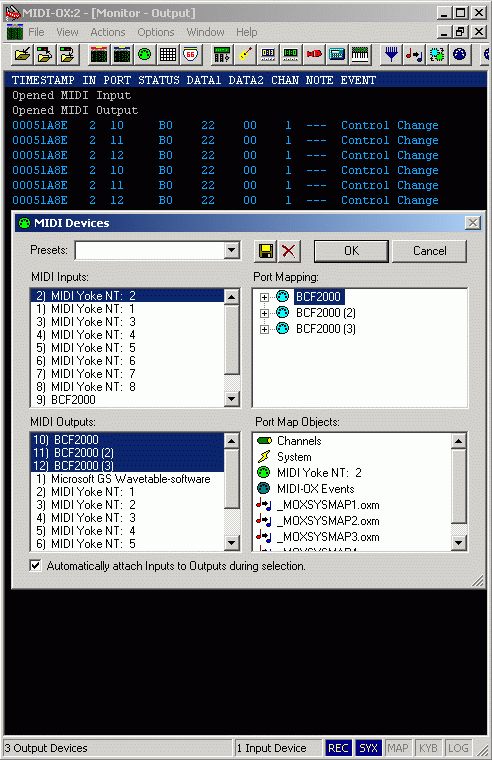This screenshot has width=492, height=760.
Task: Toggle the KYB status bar indicator
Action: 428,748
